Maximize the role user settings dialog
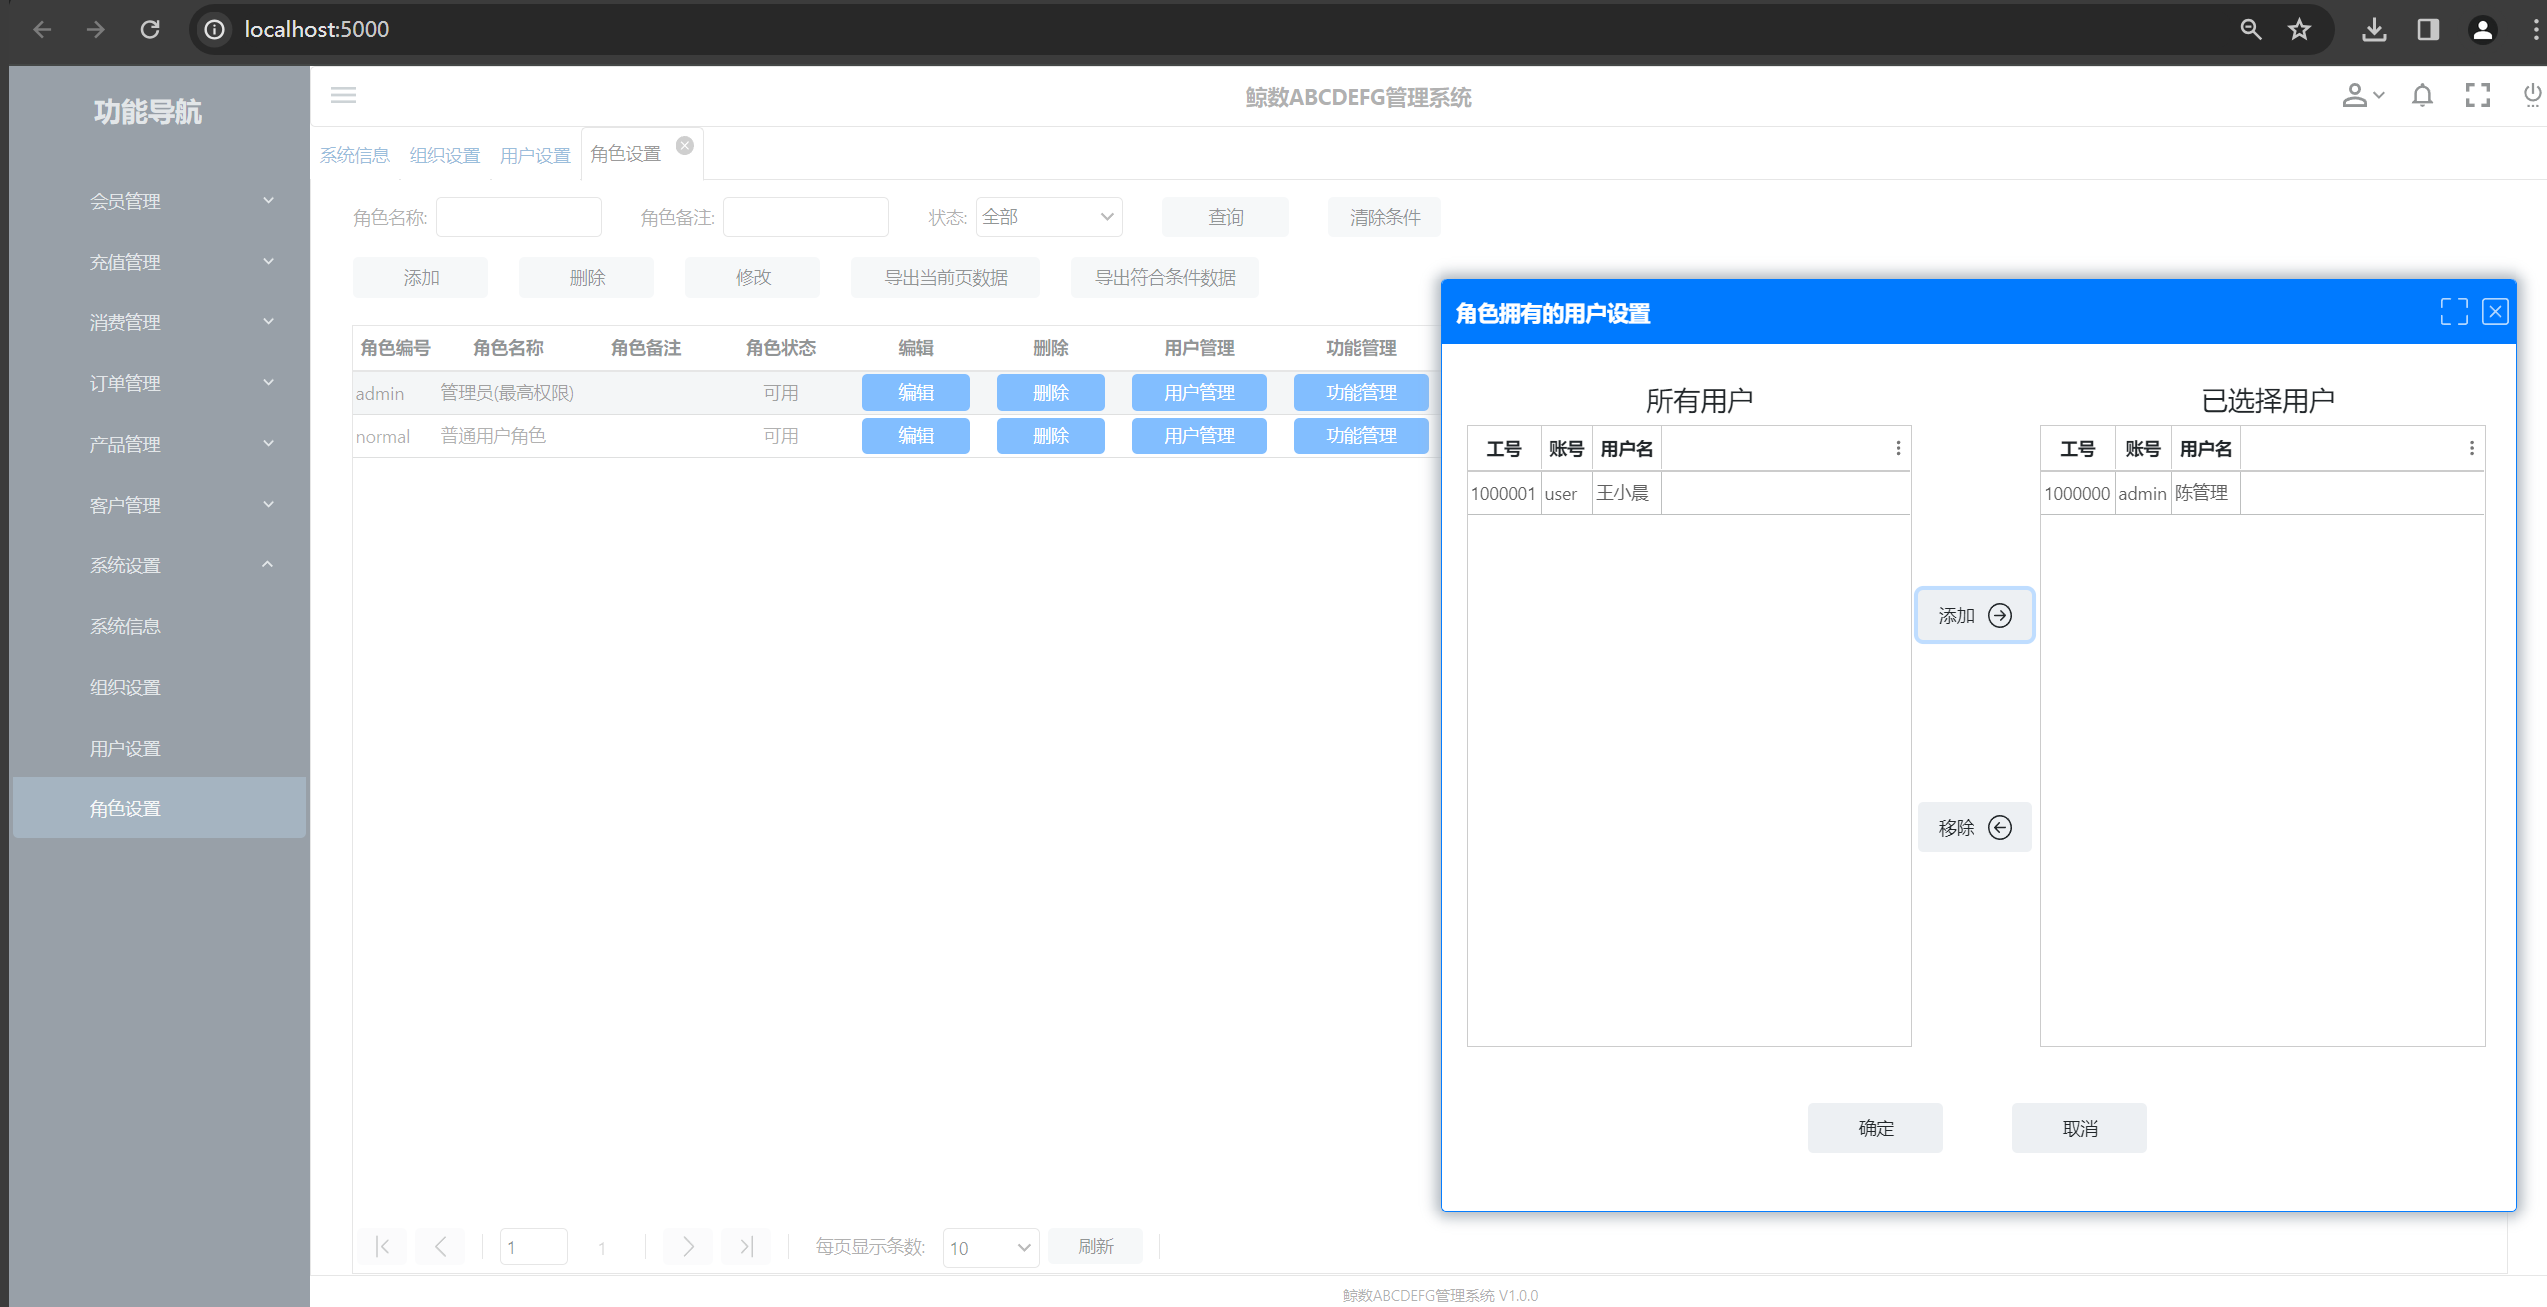 pos(2453,312)
